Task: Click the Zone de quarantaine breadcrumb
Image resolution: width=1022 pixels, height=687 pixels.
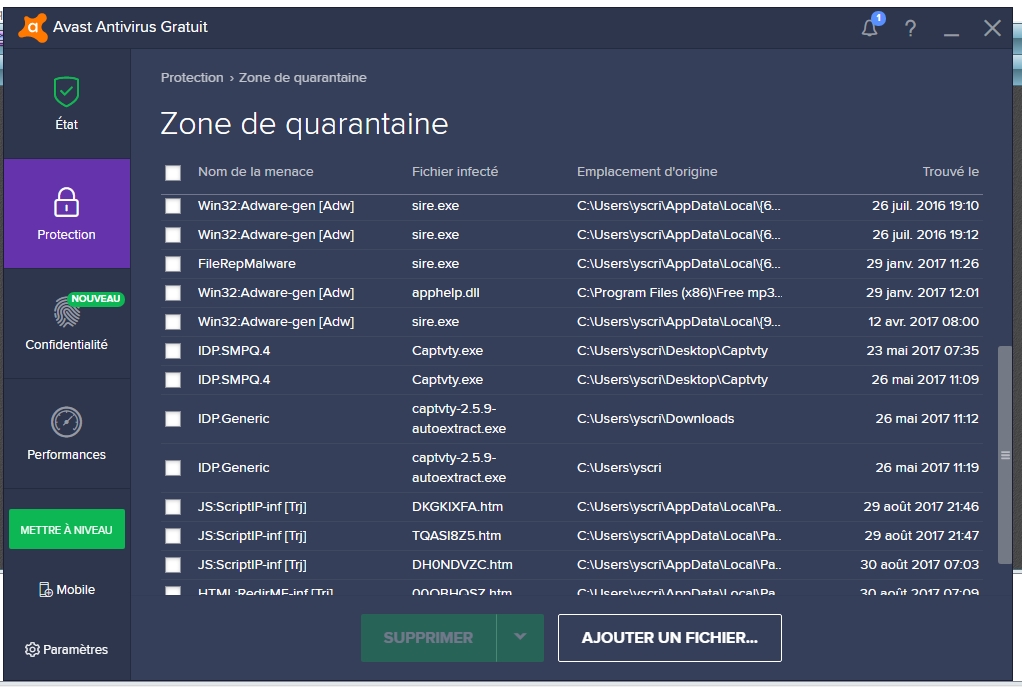Action: pos(302,78)
